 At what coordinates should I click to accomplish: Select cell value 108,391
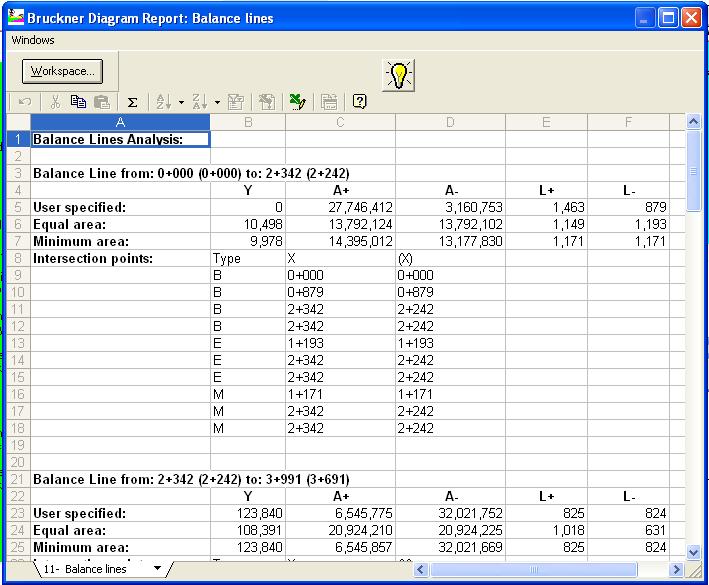point(248,530)
